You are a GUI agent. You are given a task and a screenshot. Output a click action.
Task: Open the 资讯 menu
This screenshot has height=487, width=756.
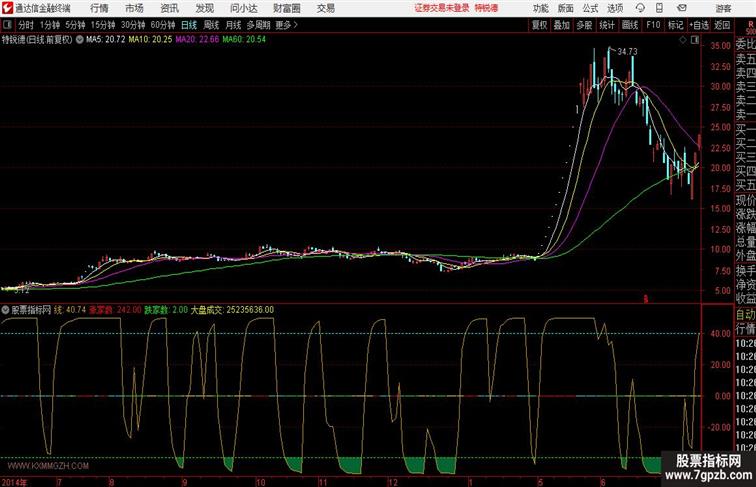click(170, 8)
